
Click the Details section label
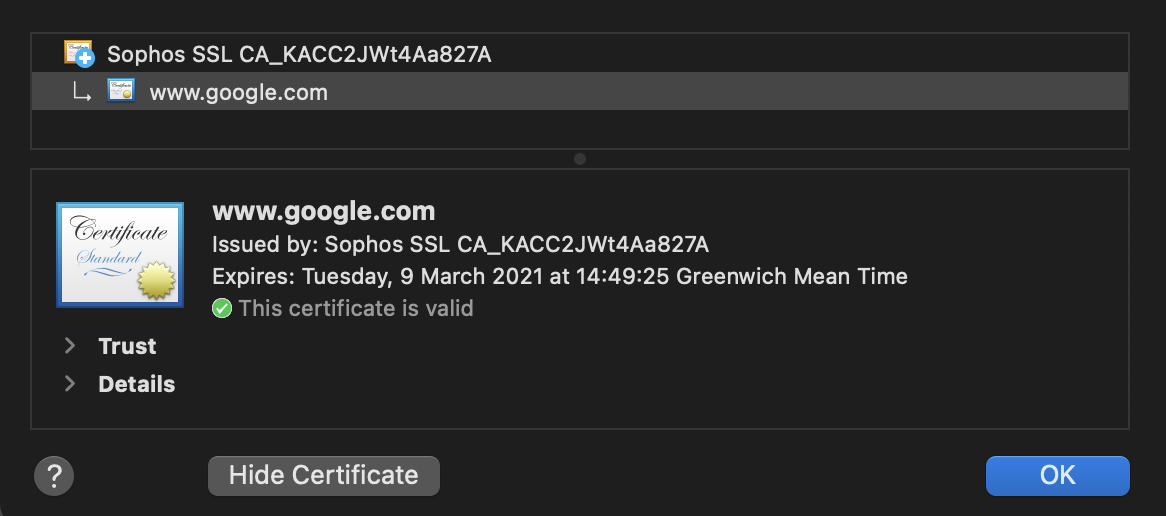tap(137, 384)
